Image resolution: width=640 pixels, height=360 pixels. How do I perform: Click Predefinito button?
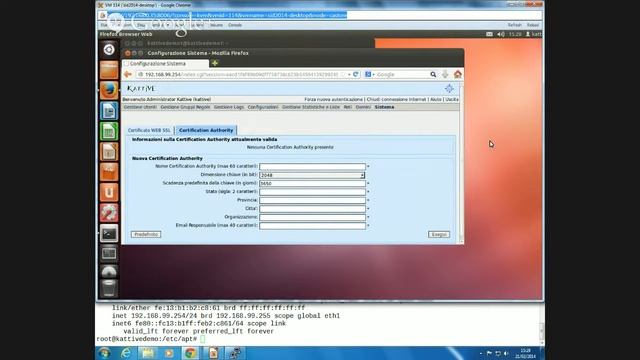(146, 234)
